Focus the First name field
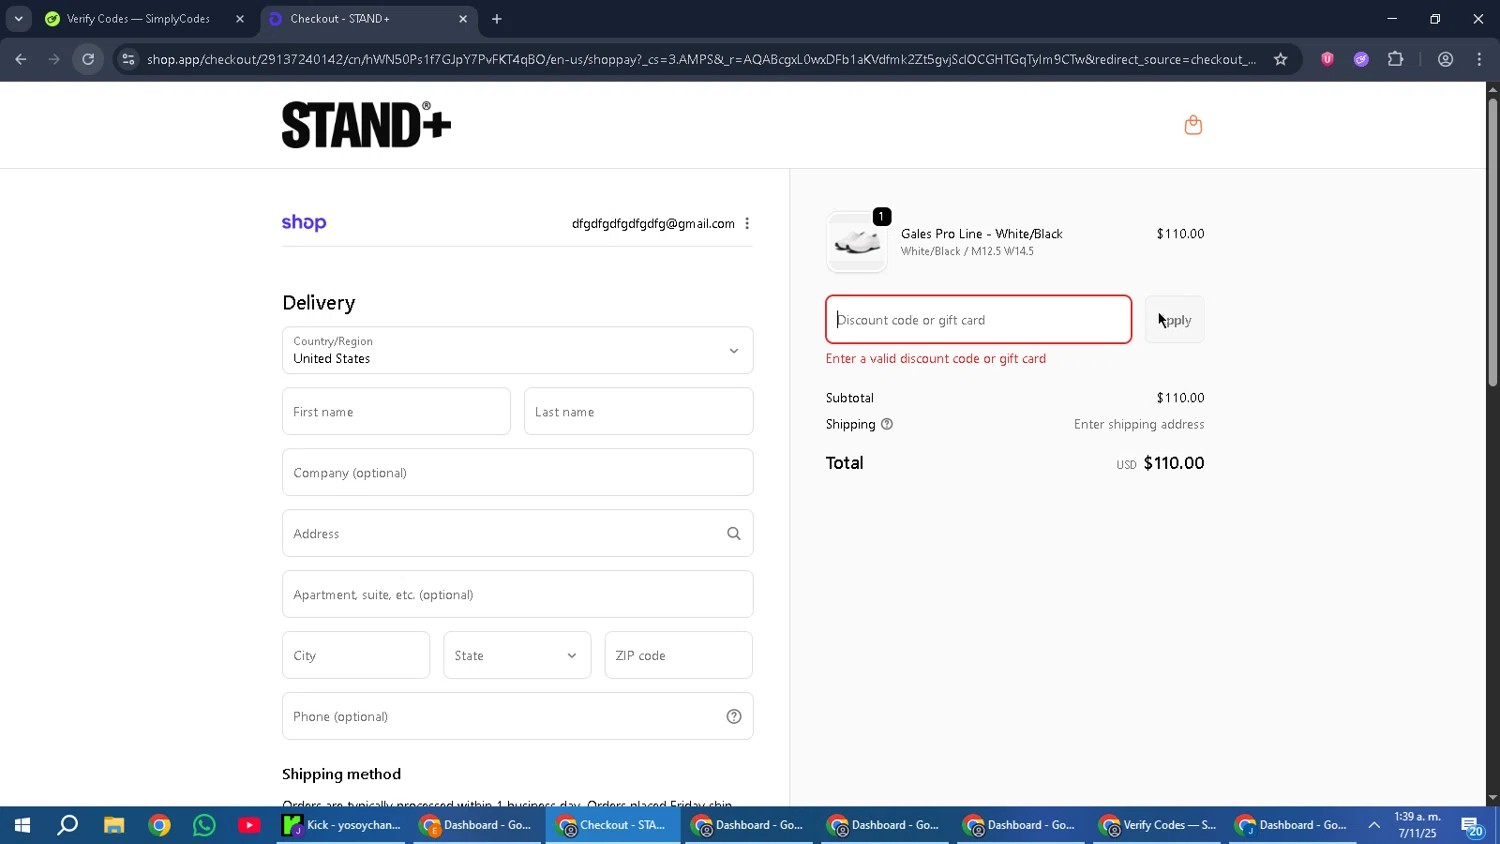The width and height of the screenshot is (1500, 844). click(x=396, y=412)
